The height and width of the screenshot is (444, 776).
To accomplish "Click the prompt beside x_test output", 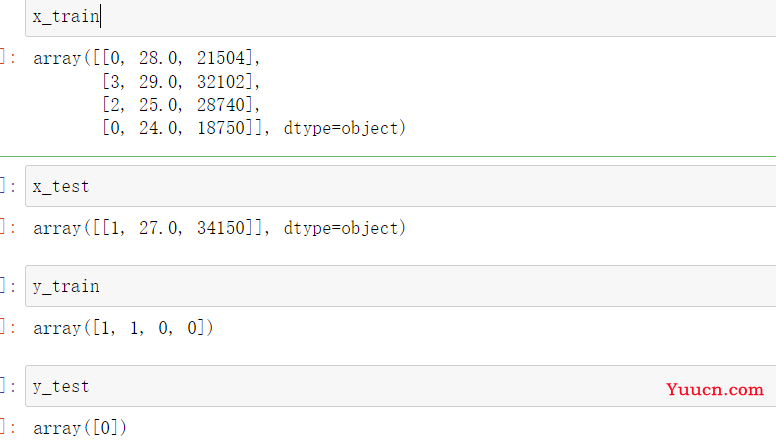I will click(x=8, y=228).
